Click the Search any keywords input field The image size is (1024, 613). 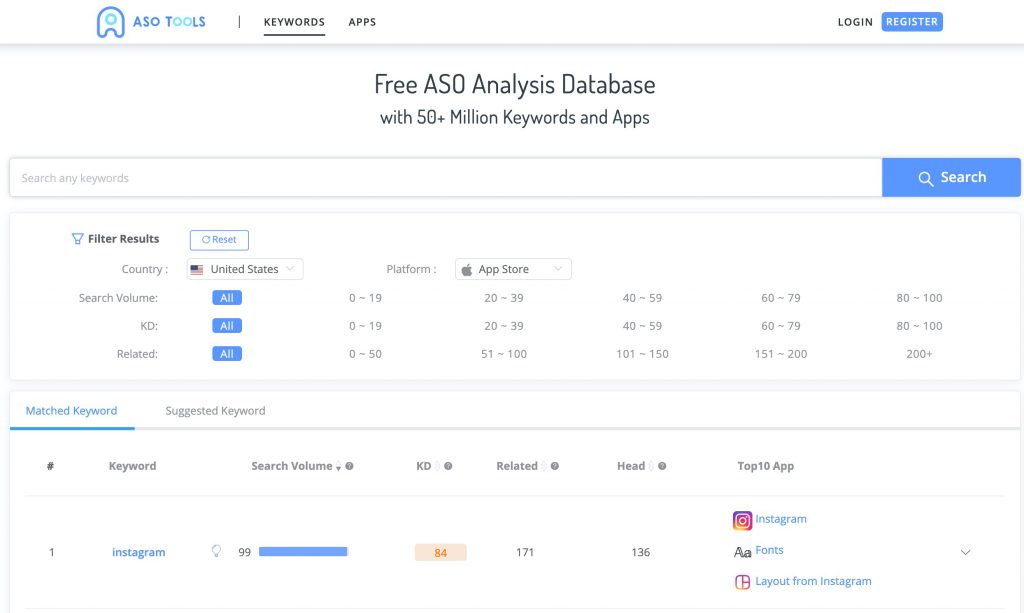point(445,178)
